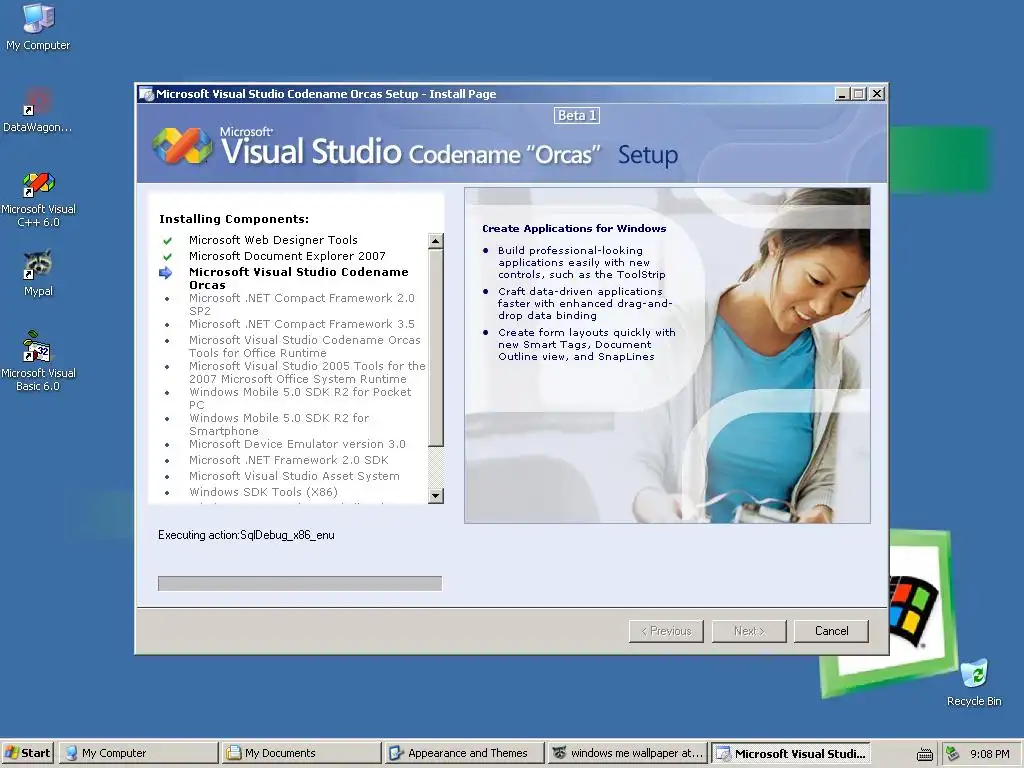Switch to My Documents taskbar window

click(301, 753)
